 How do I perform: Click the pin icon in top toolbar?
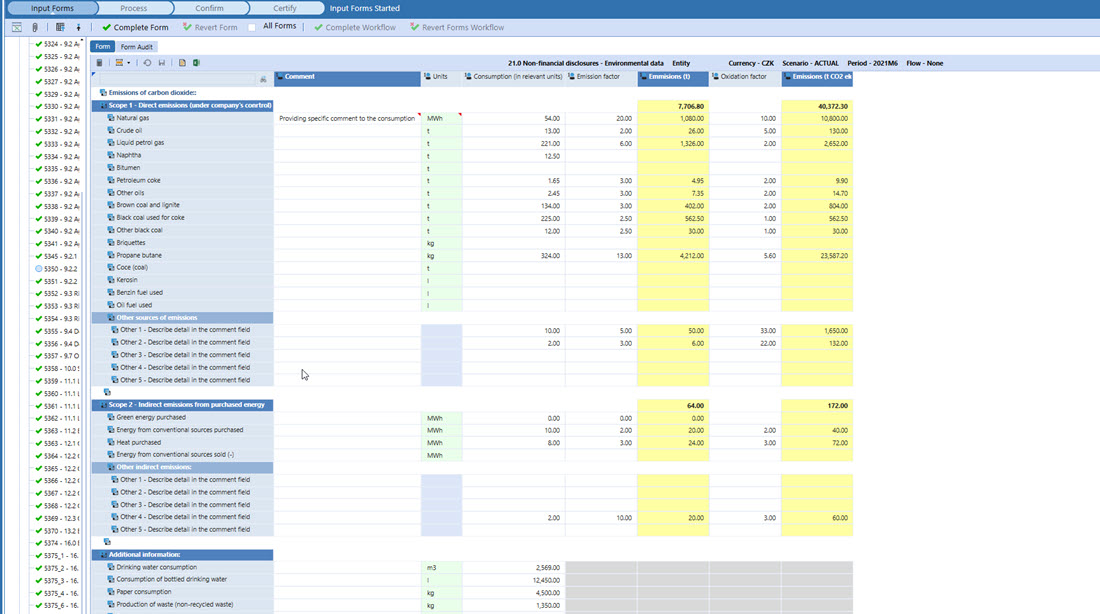tap(78, 27)
